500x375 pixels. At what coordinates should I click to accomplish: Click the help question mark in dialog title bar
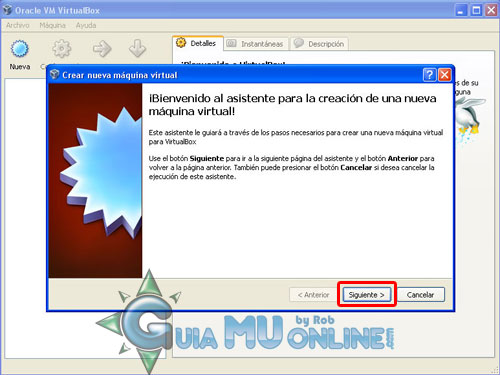(429, 75)
